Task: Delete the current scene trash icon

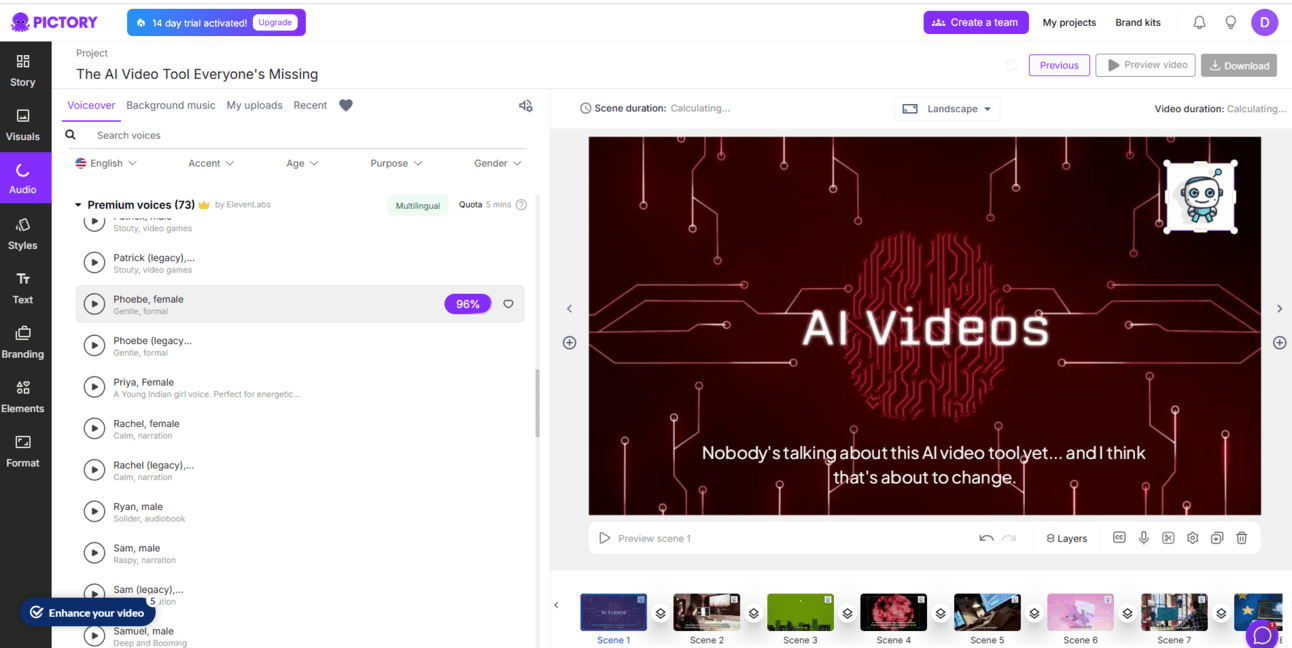Action: tap(1242, 538)
